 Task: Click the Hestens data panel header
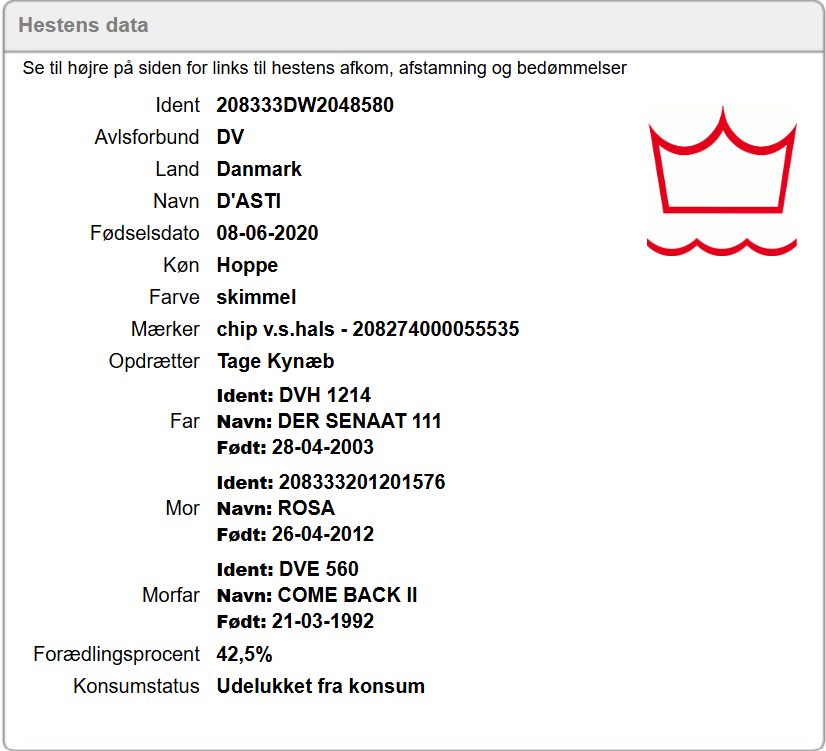(83, 26)
